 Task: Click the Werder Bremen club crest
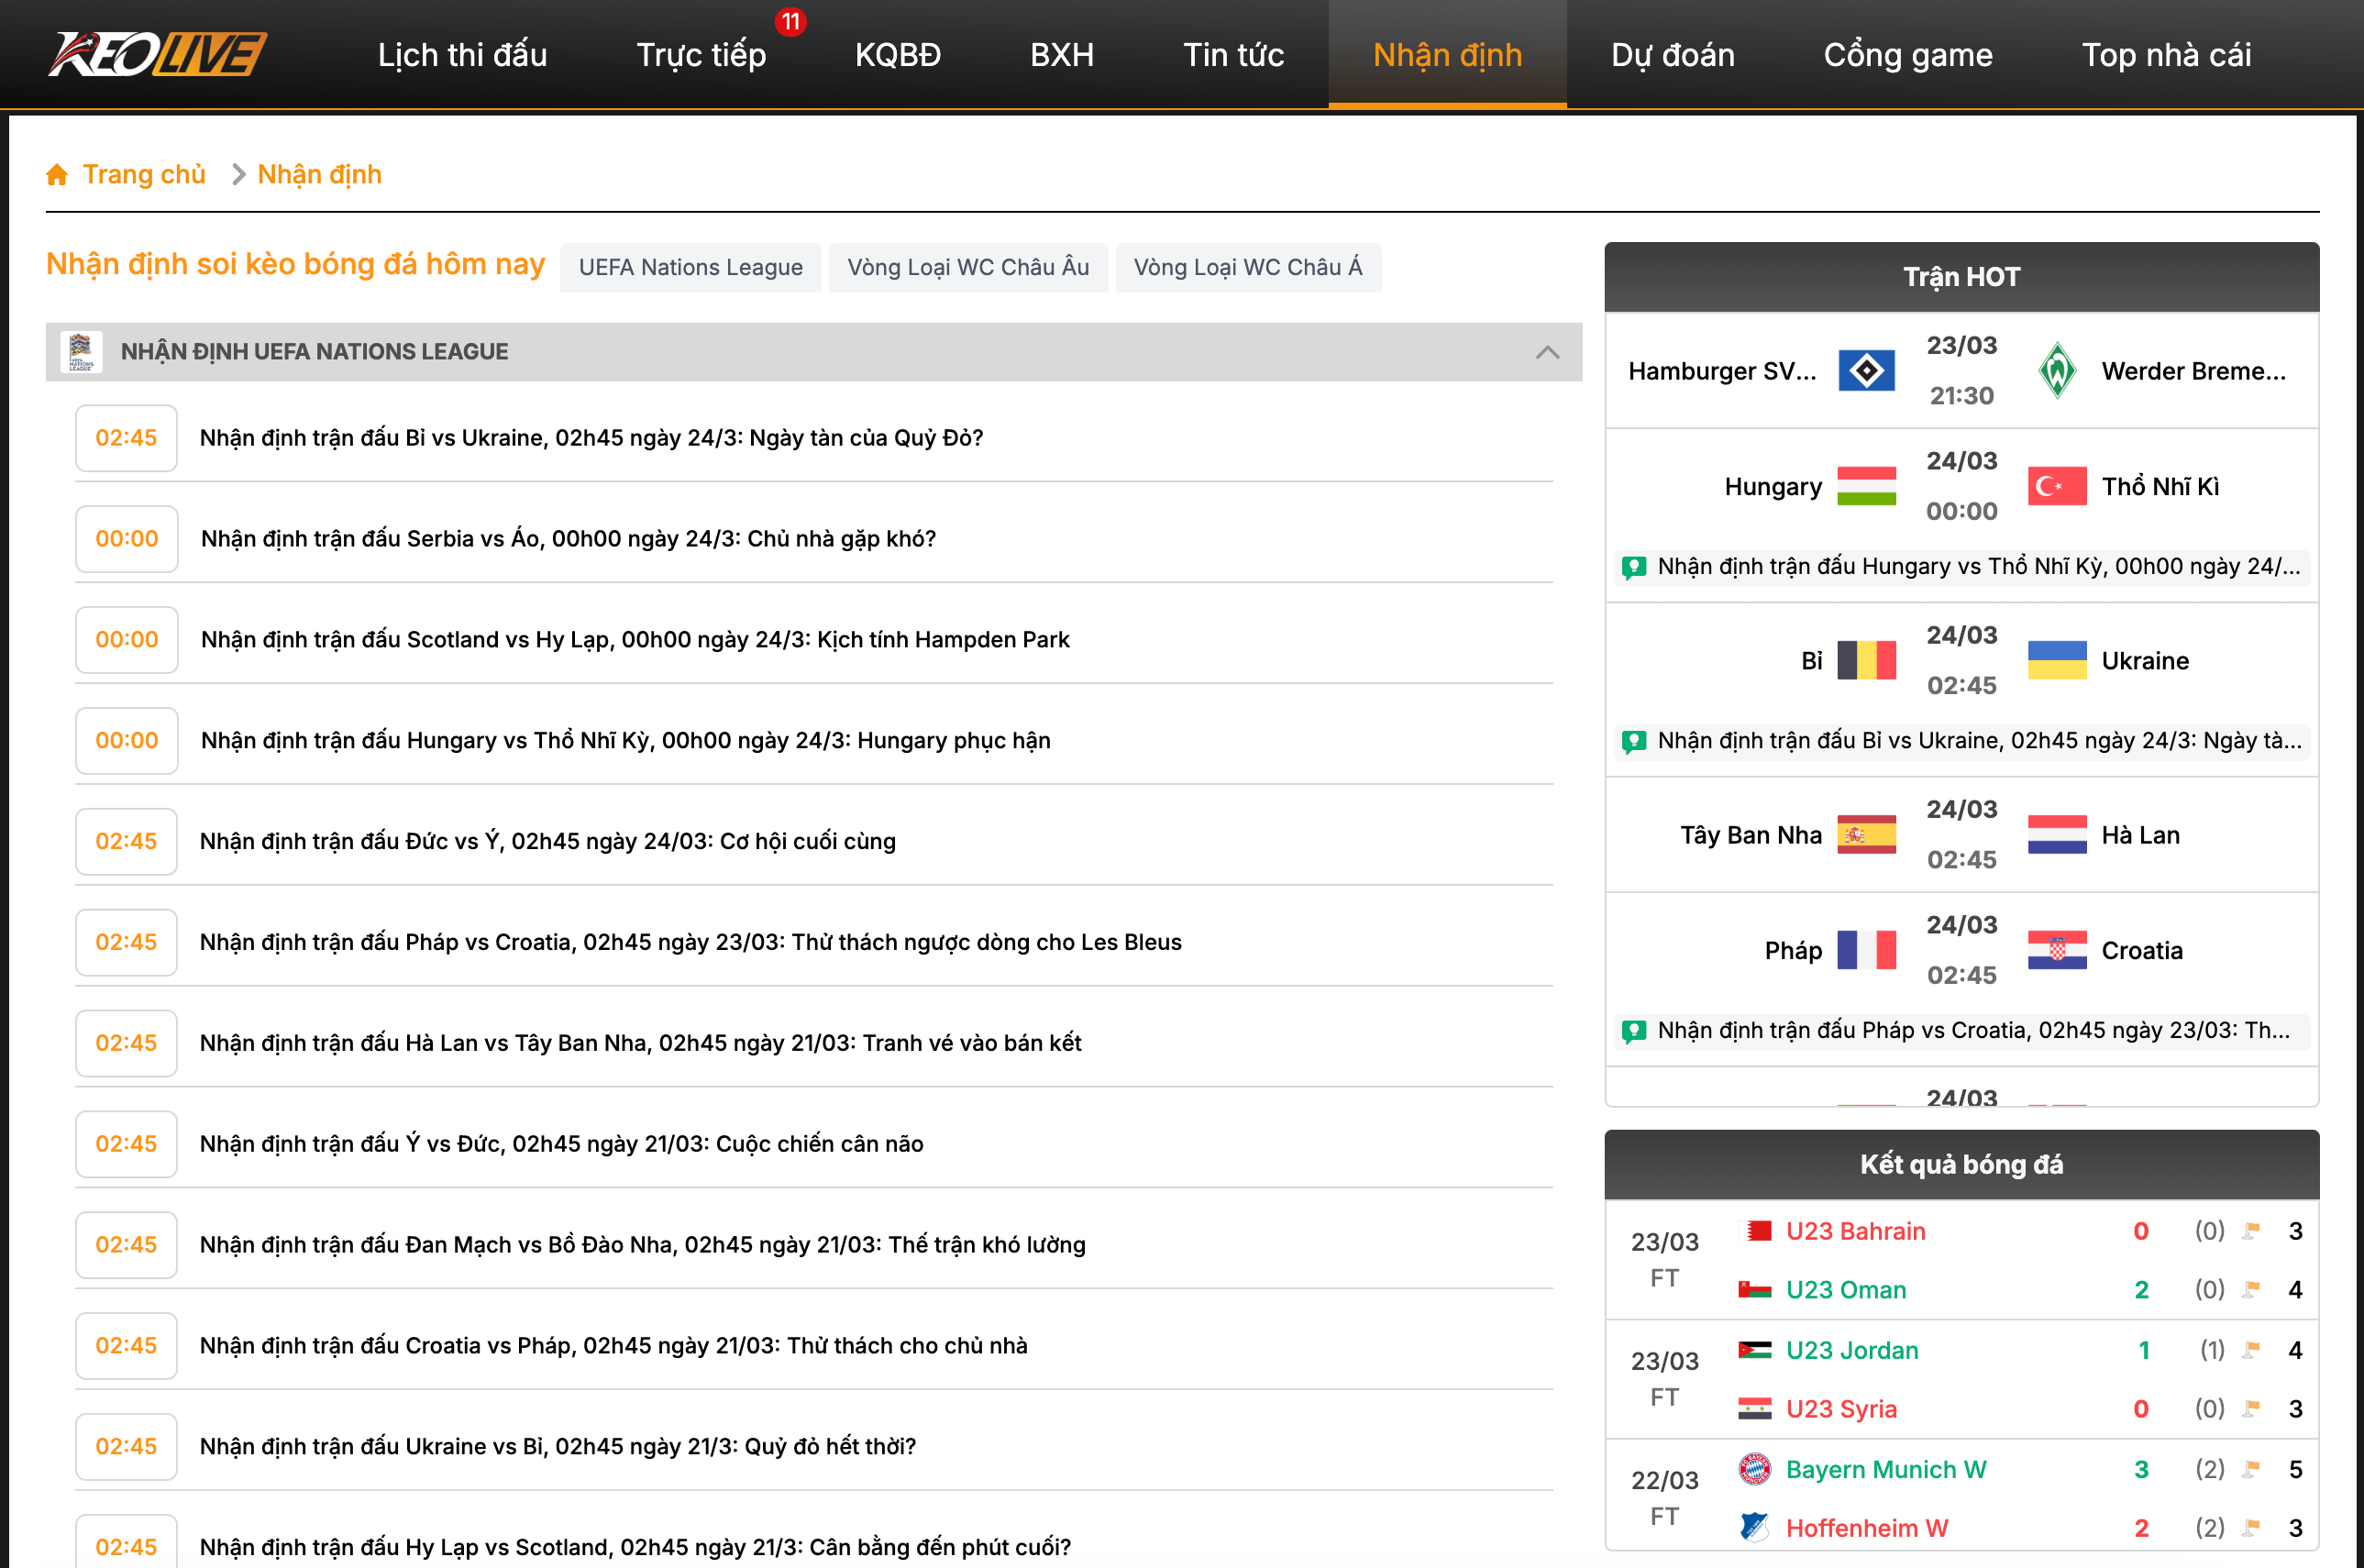tap(2056, 371)
